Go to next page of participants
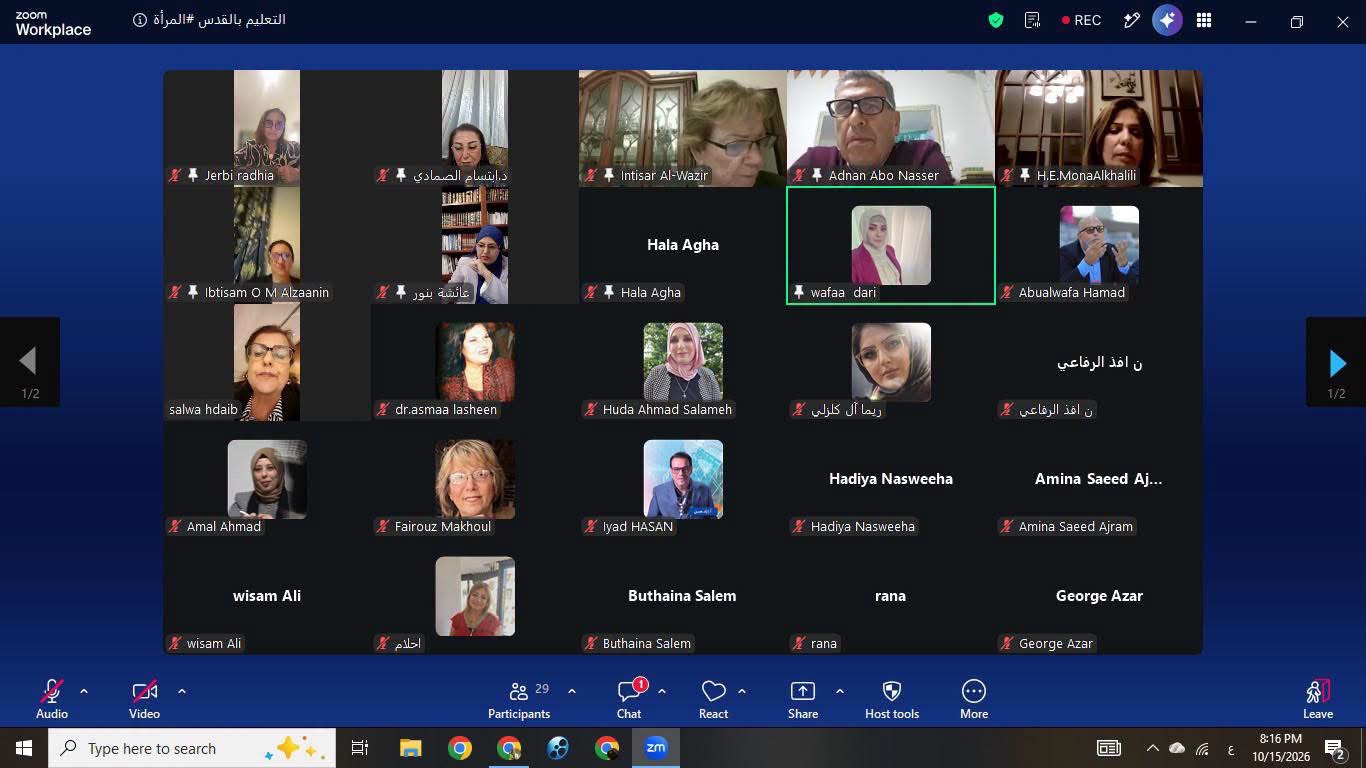 [1336, 362]
